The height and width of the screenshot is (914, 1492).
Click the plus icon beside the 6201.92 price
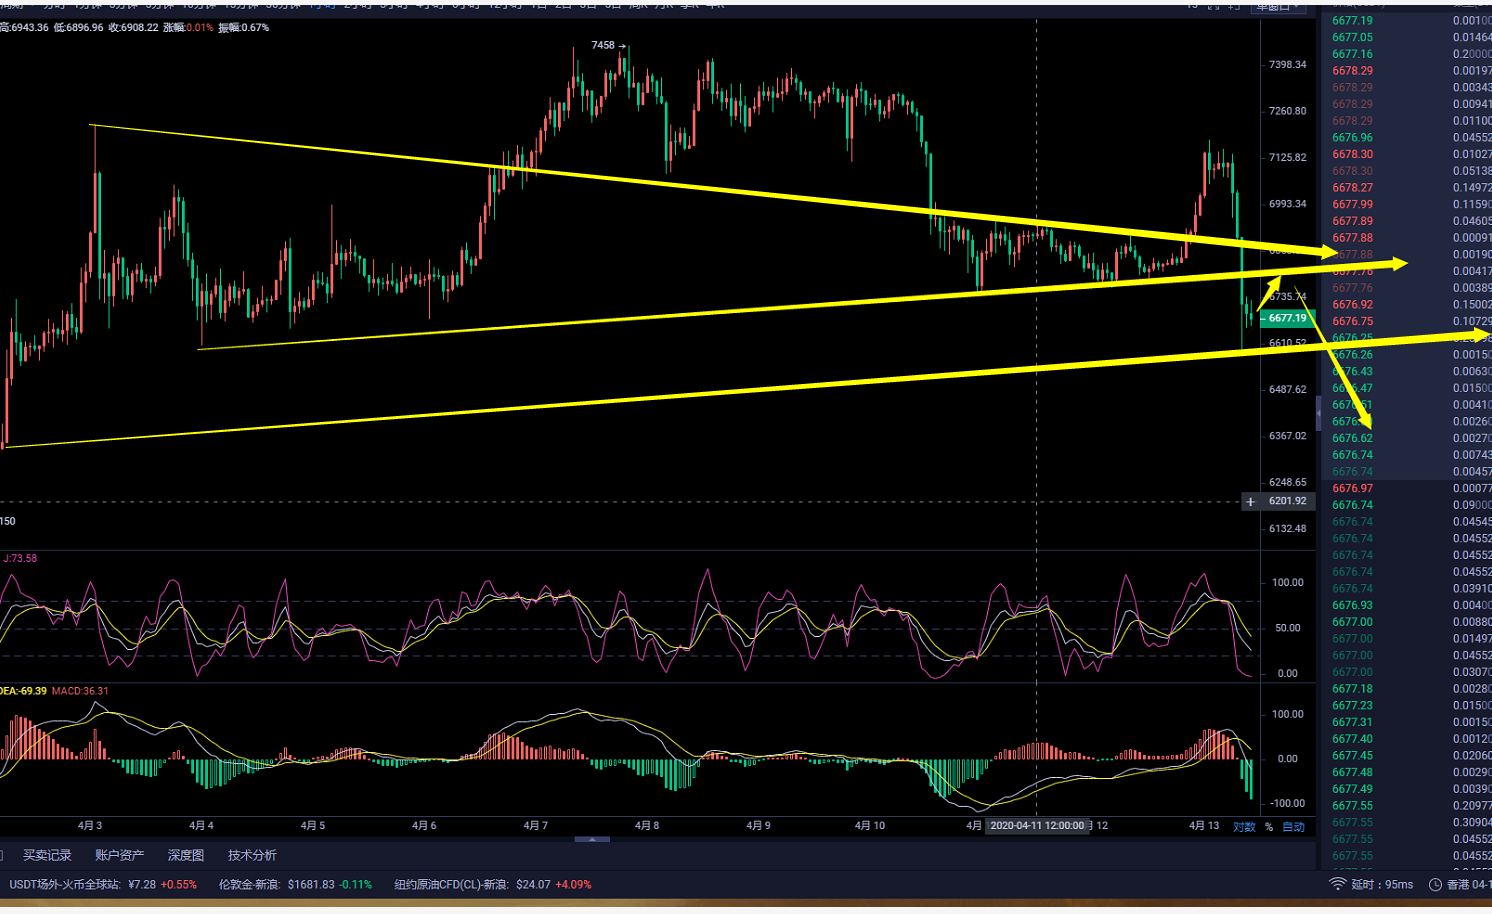pyautogui.click(x=1250, y=502)
